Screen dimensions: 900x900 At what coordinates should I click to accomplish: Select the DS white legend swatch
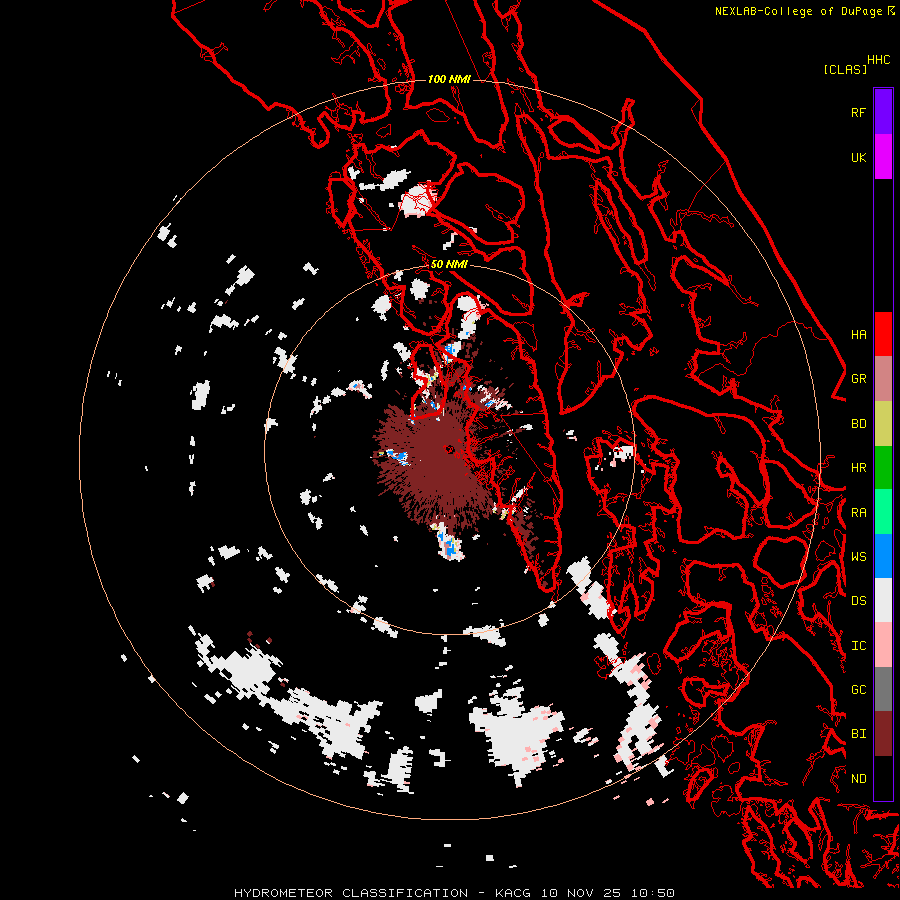pyautogui.click(x=883, y=600)
